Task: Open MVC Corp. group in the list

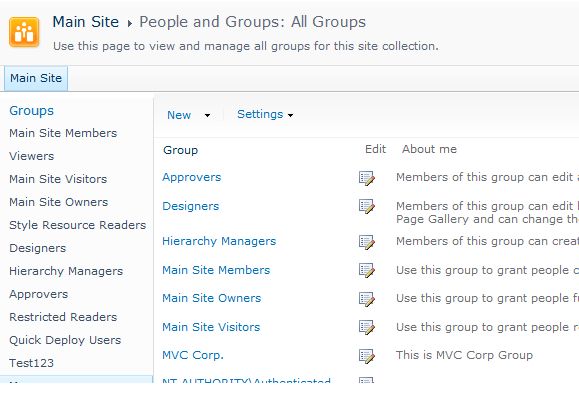Action: coord(193,355)
